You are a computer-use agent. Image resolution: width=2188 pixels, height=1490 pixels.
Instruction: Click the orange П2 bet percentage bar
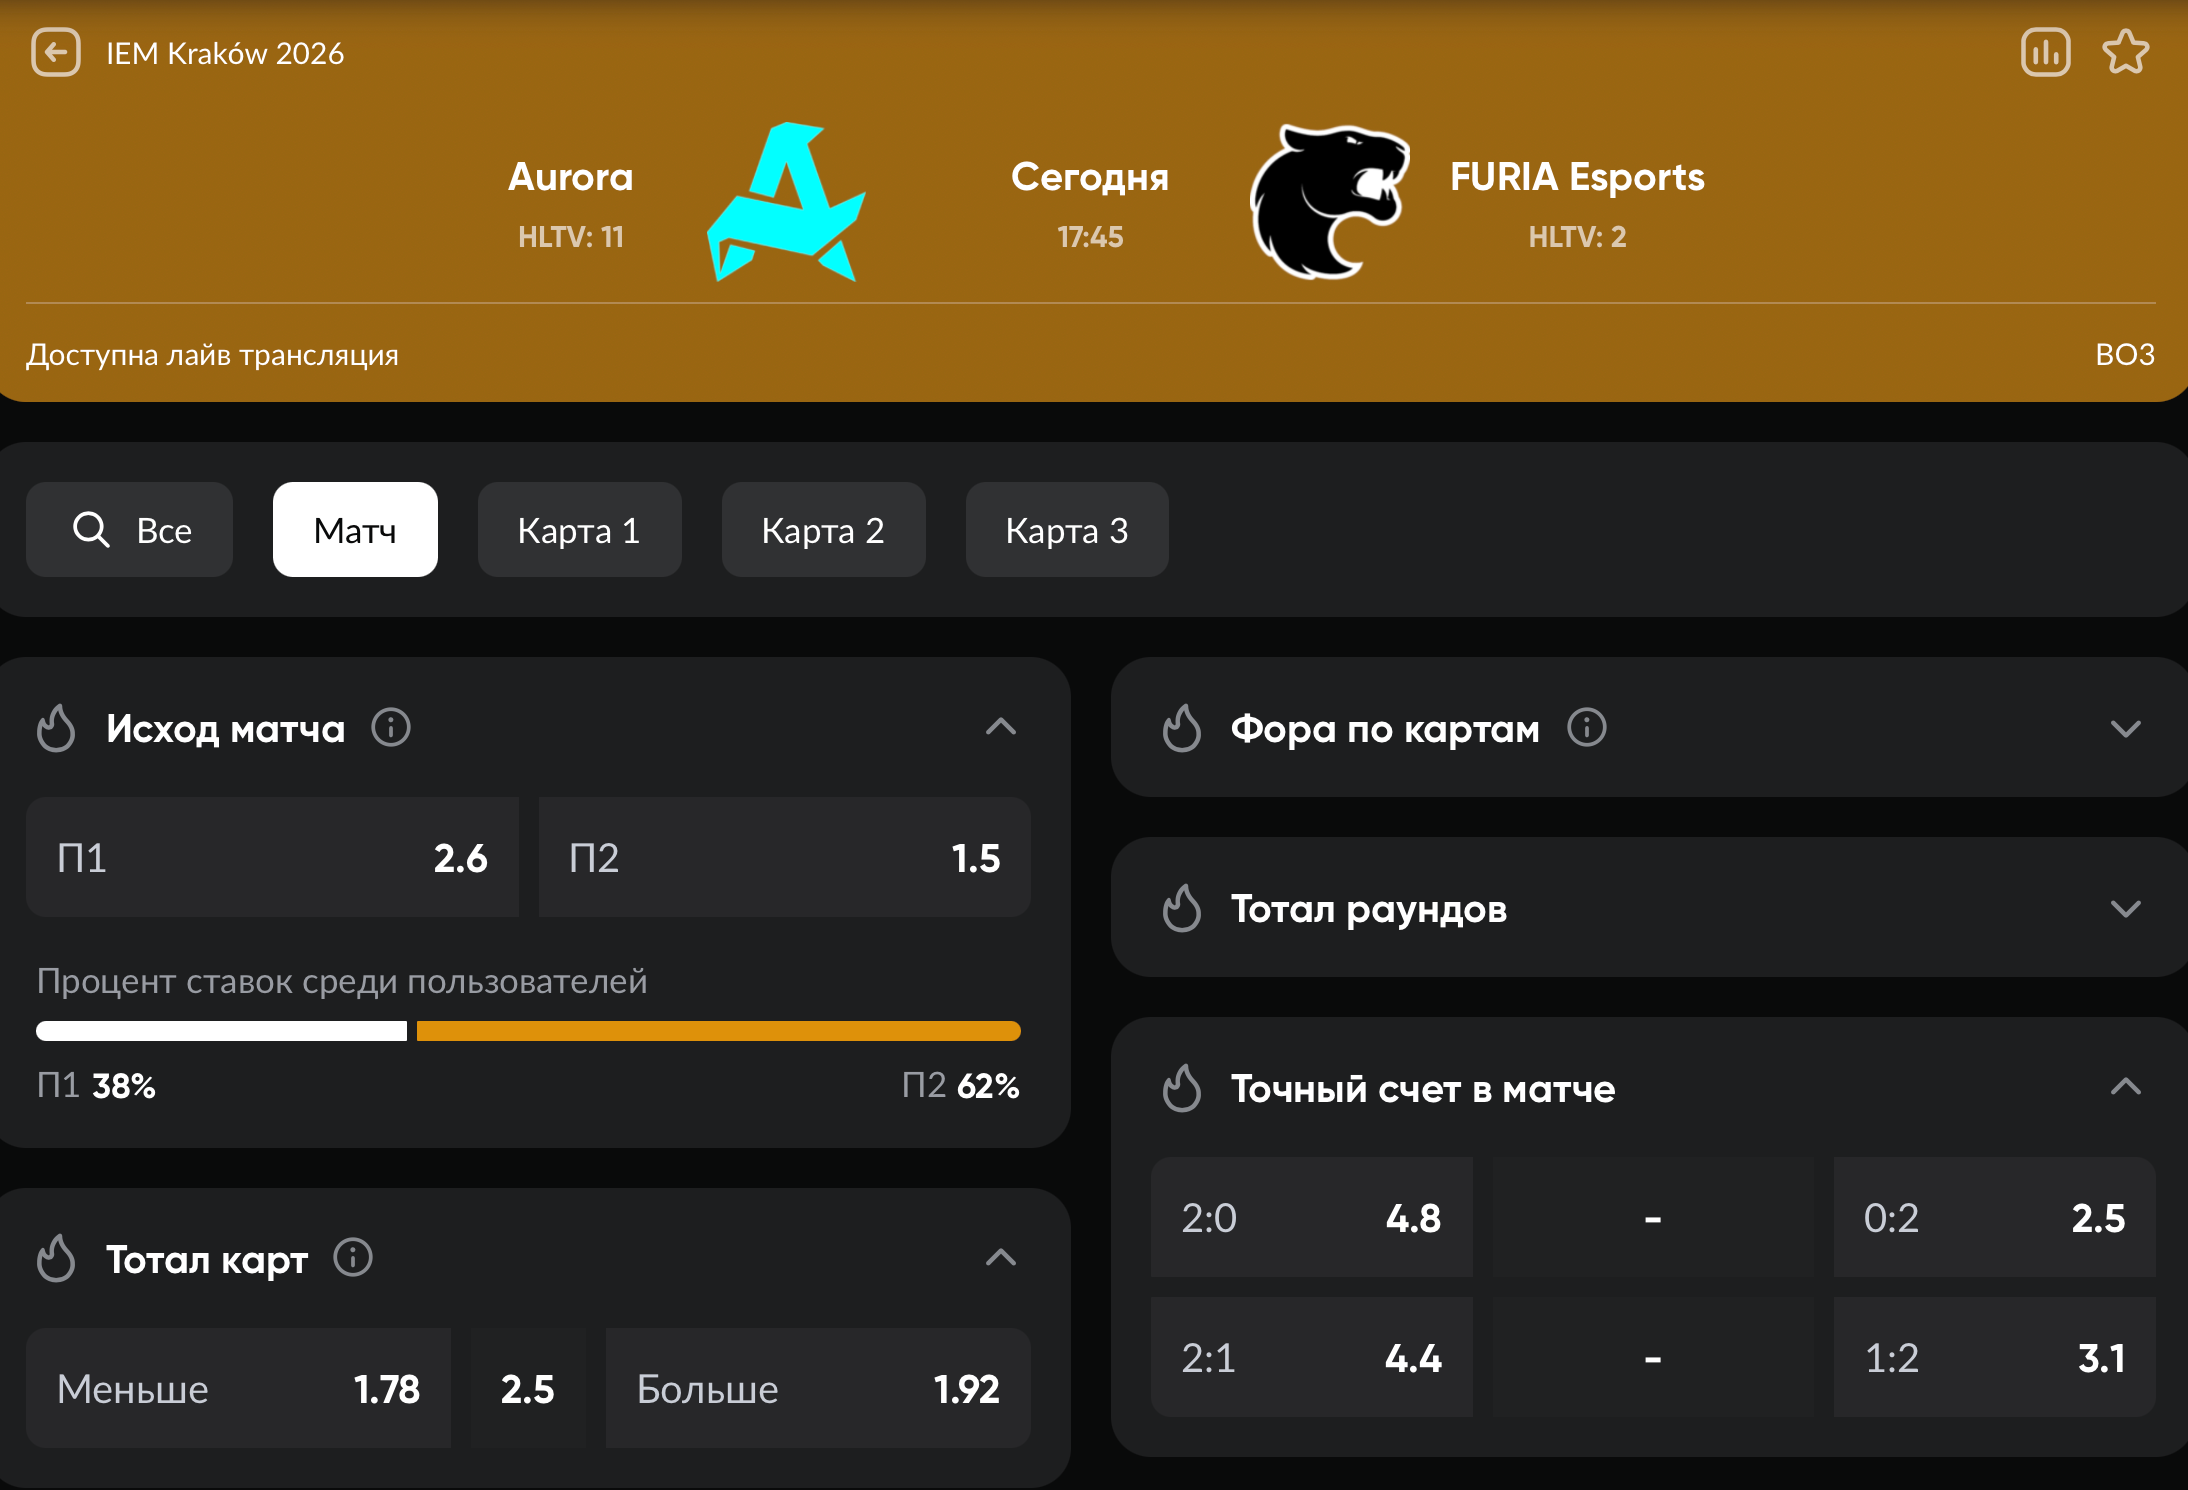pos(718,1031)
